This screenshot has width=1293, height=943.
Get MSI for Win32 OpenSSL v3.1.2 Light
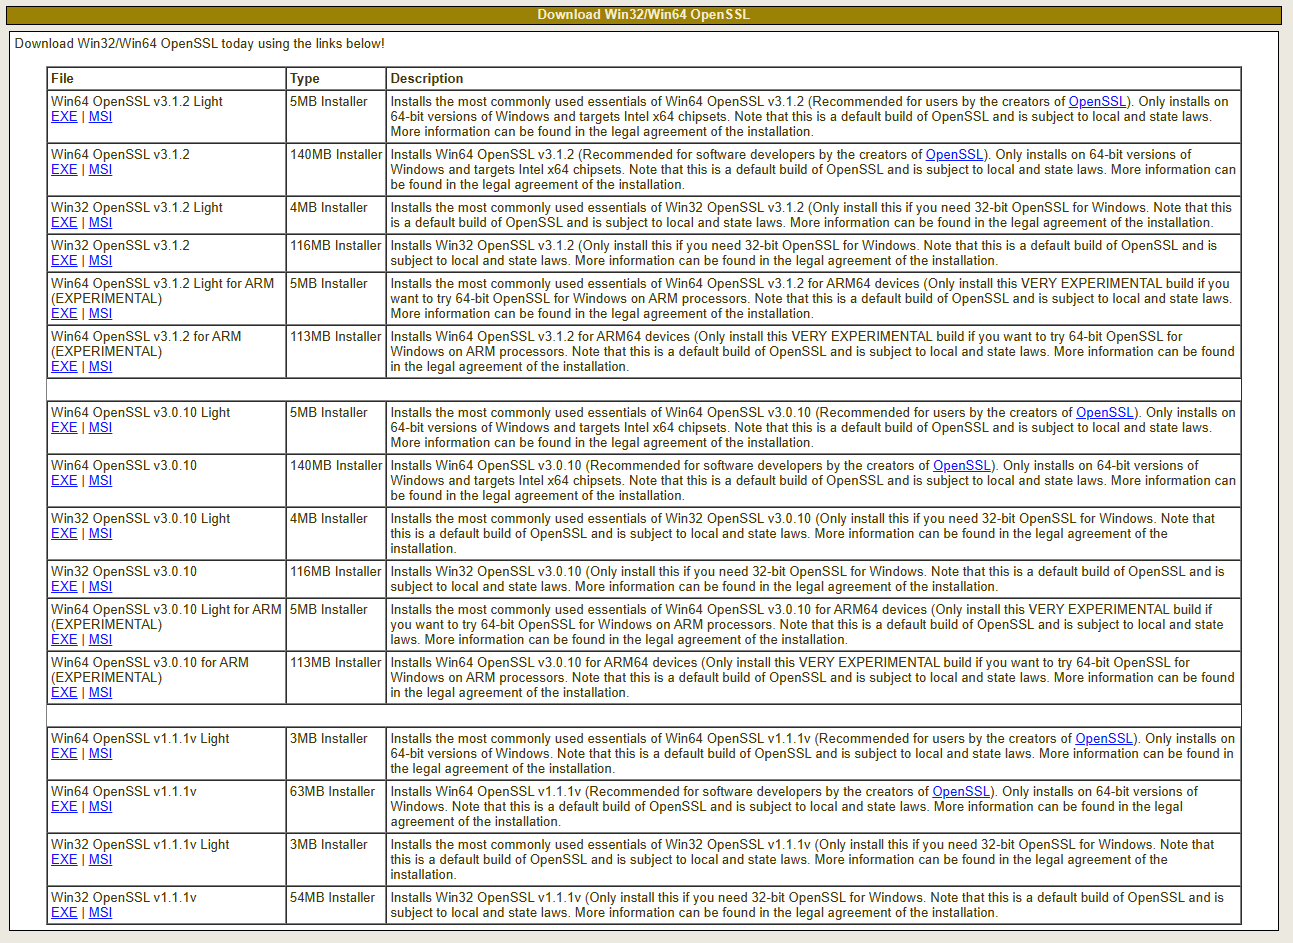pos(100,223)
